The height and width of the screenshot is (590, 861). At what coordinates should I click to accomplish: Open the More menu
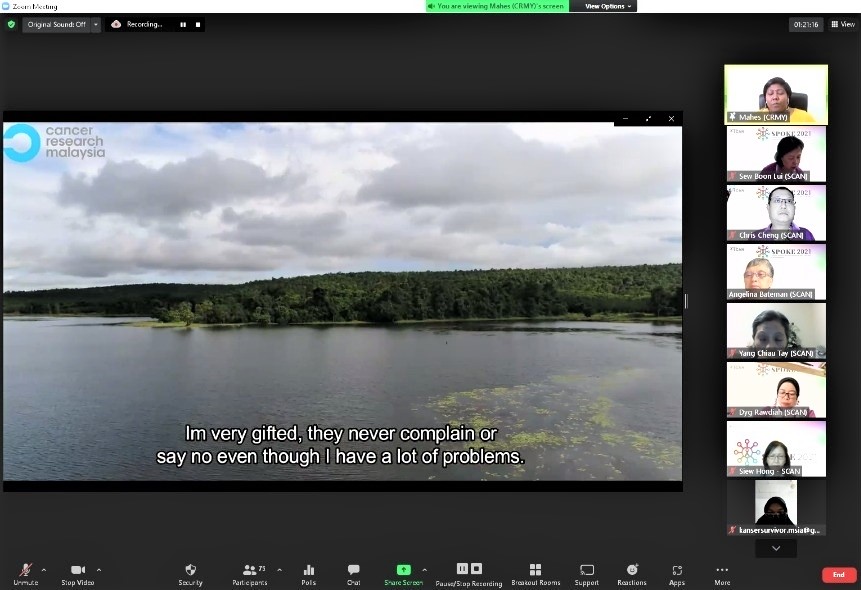[x=722, y=572]
